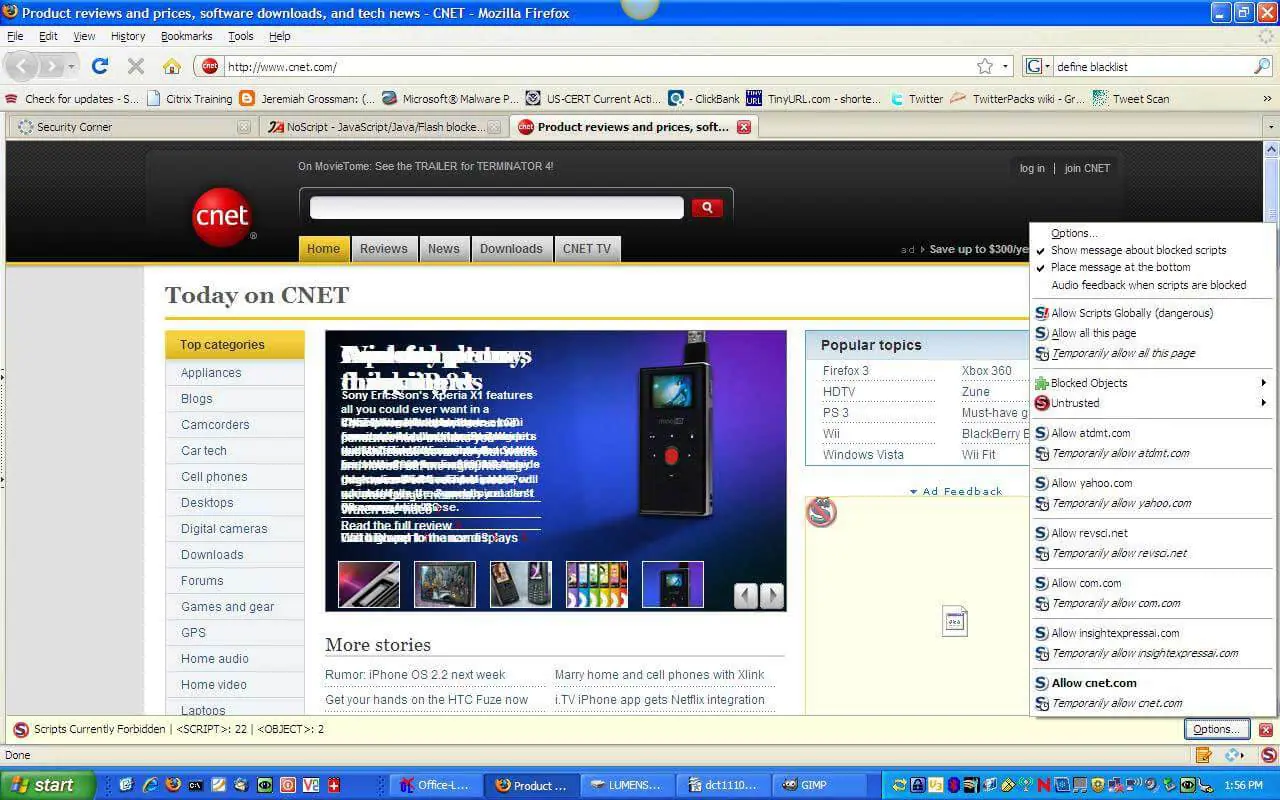Screen dimensions: 1280x800
Task: Select the colorful phones carousel thumbnail
Action: click(597, 584)
